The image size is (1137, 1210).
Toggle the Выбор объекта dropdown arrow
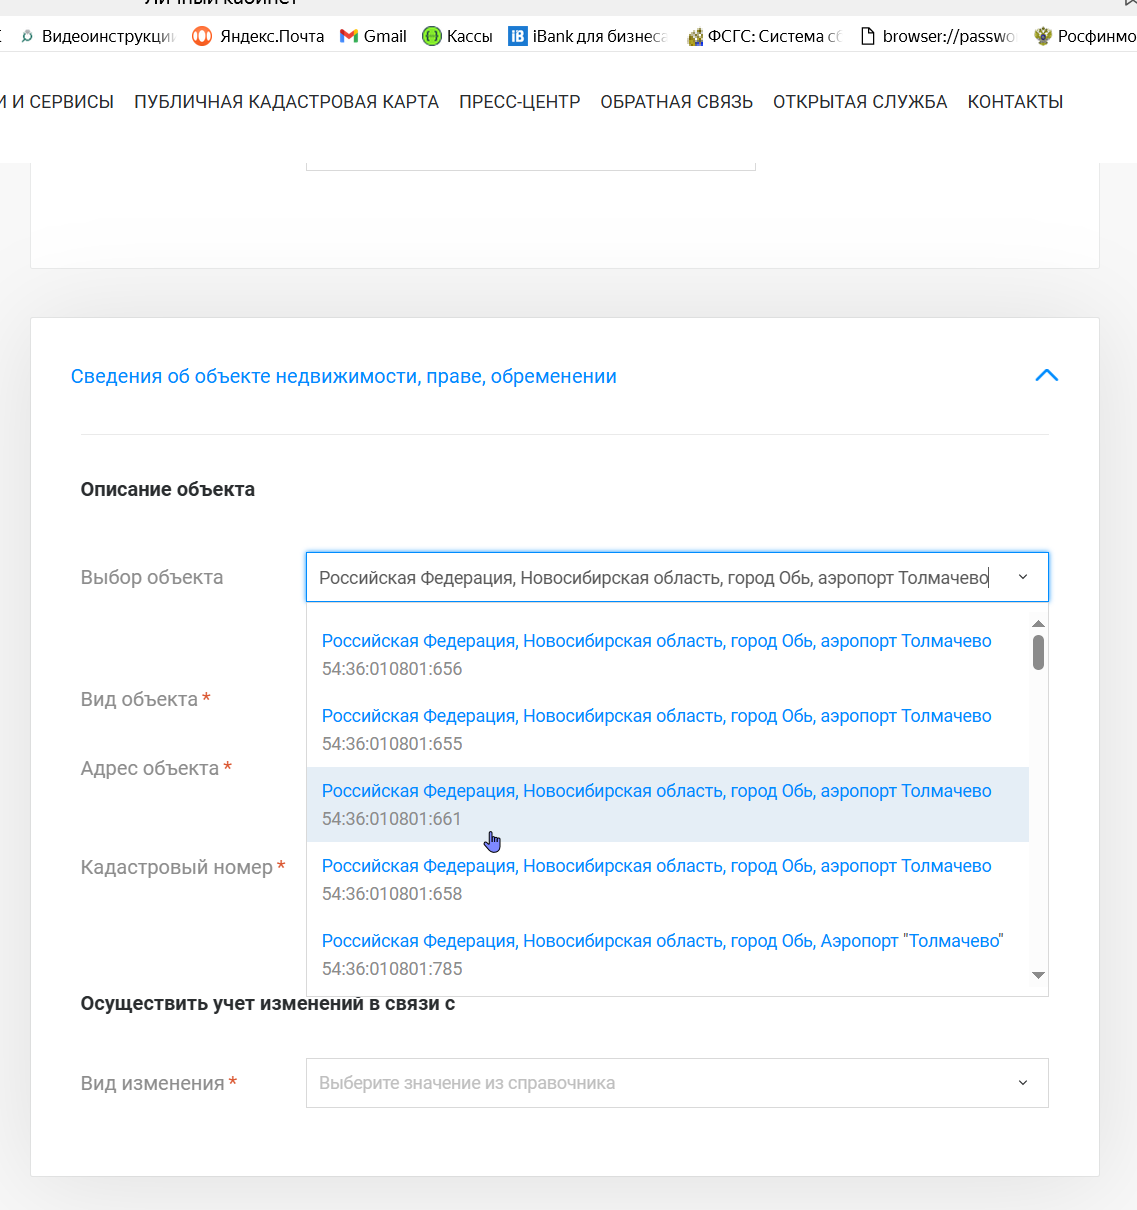pos(1023,577)
